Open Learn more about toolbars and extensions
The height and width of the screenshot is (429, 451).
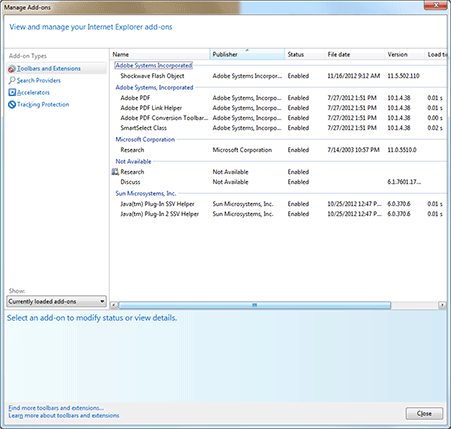[x=64, y=415]
